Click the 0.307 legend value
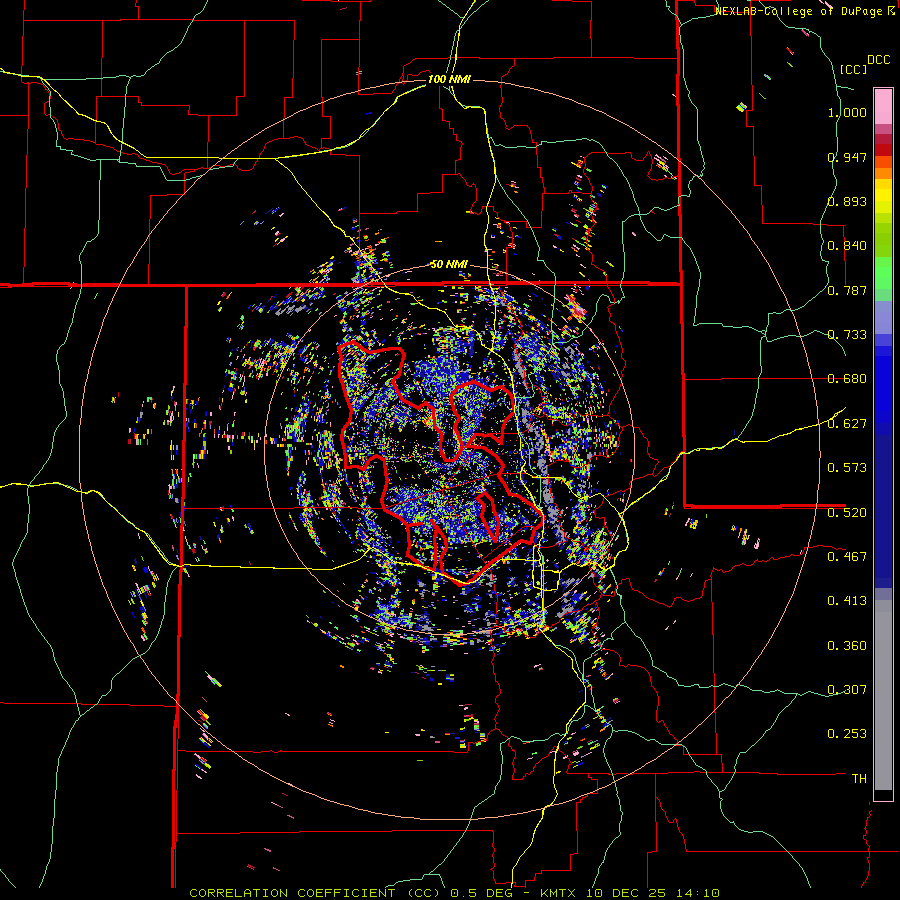Image resolution: width=900 pixels, height=900 pixels. tap(847, 690)
